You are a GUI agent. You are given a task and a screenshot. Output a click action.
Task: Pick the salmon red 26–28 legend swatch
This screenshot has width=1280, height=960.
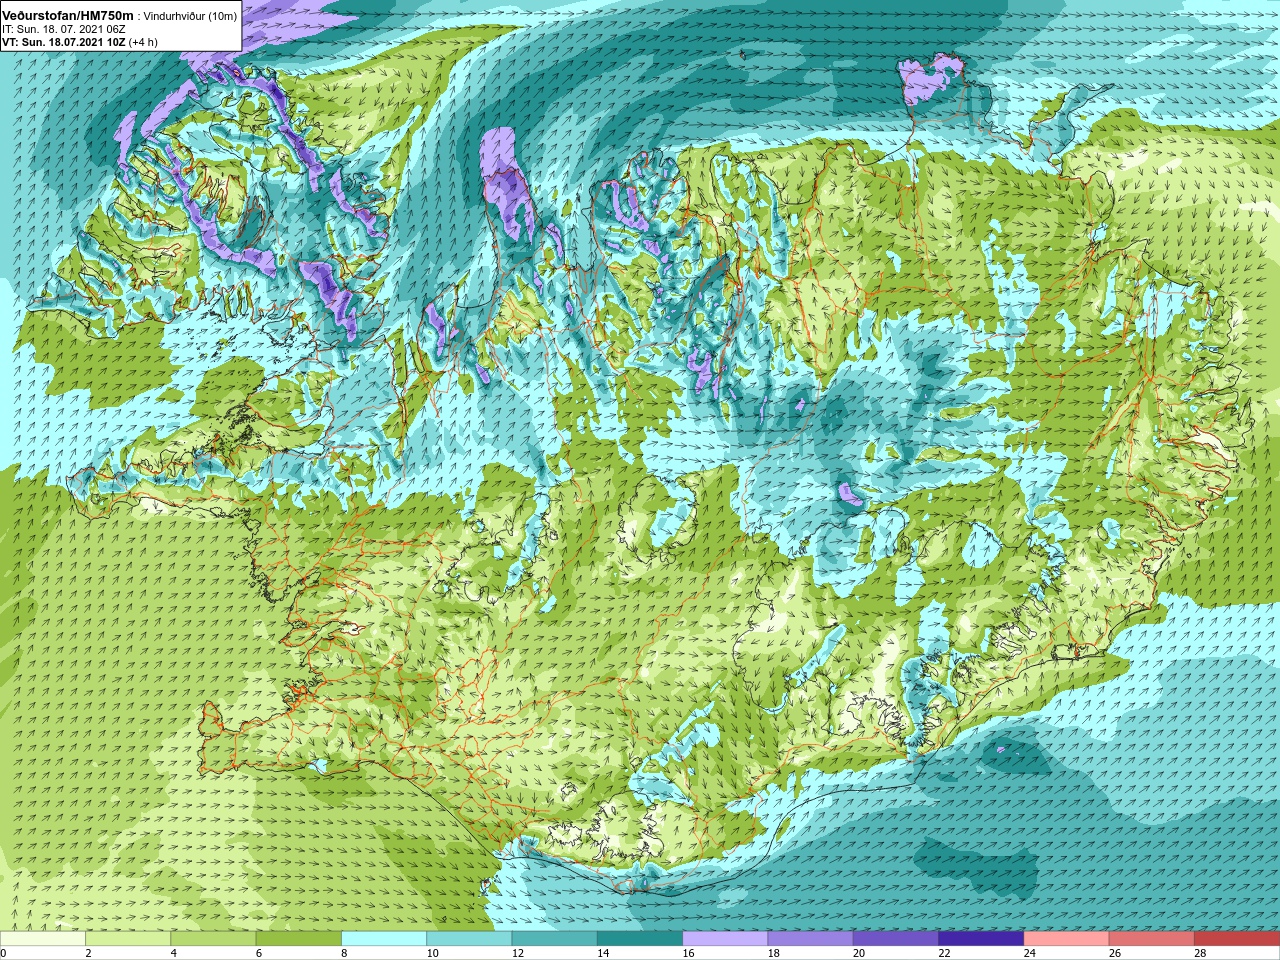1152,939
